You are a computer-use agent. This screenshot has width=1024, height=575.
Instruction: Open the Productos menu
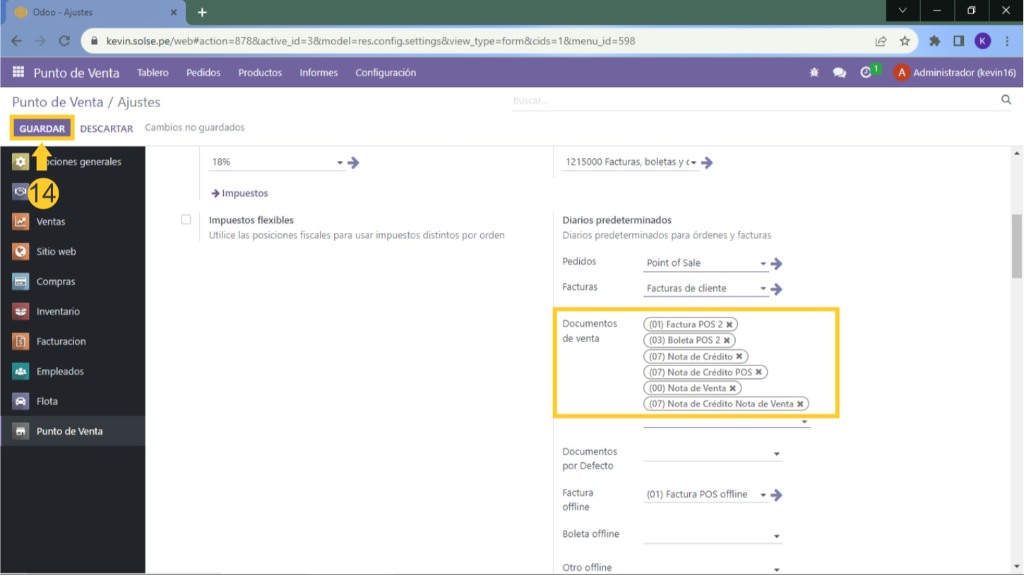coord(260,73)
